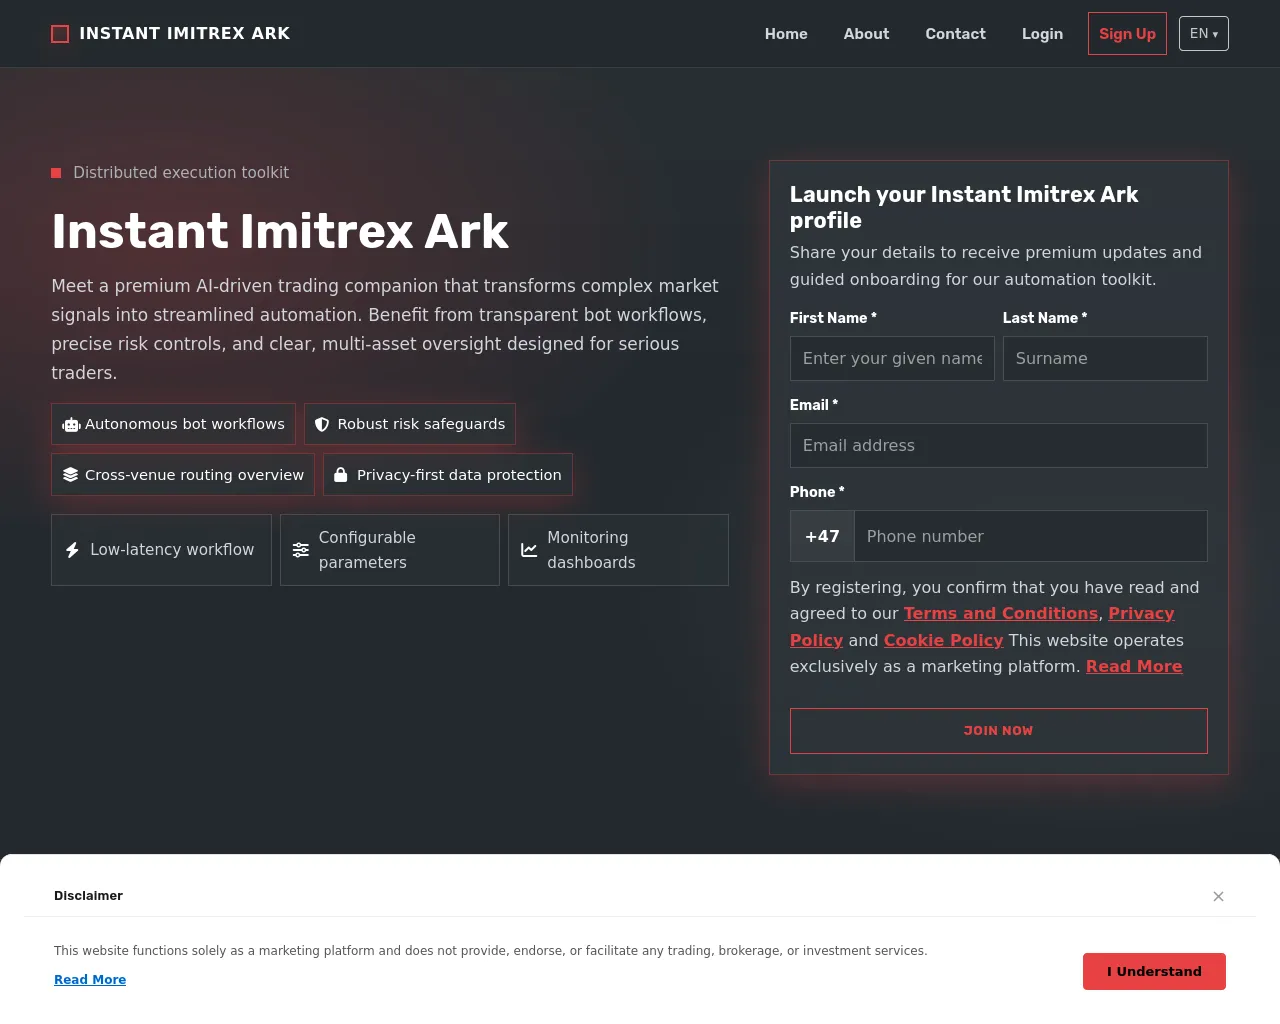Select Contact in the top navigation

[x=955, y=34]
